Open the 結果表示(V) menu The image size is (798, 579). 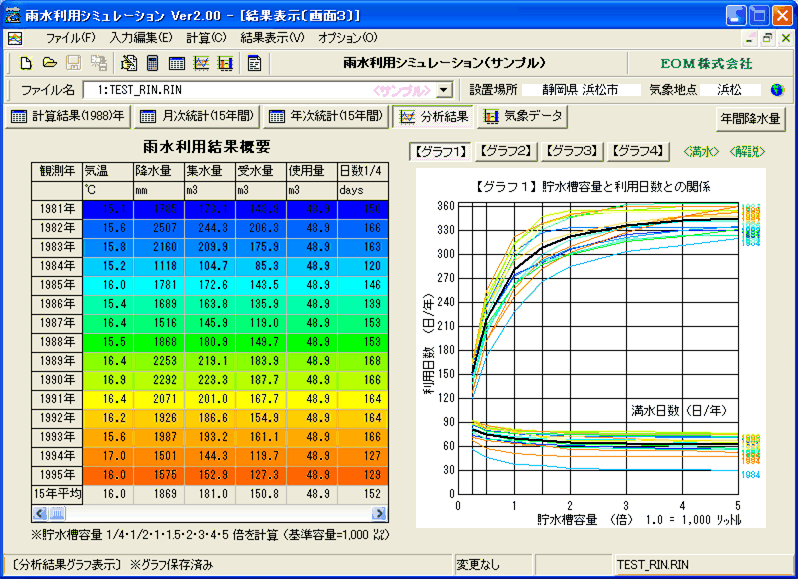(x=272, y=38)
